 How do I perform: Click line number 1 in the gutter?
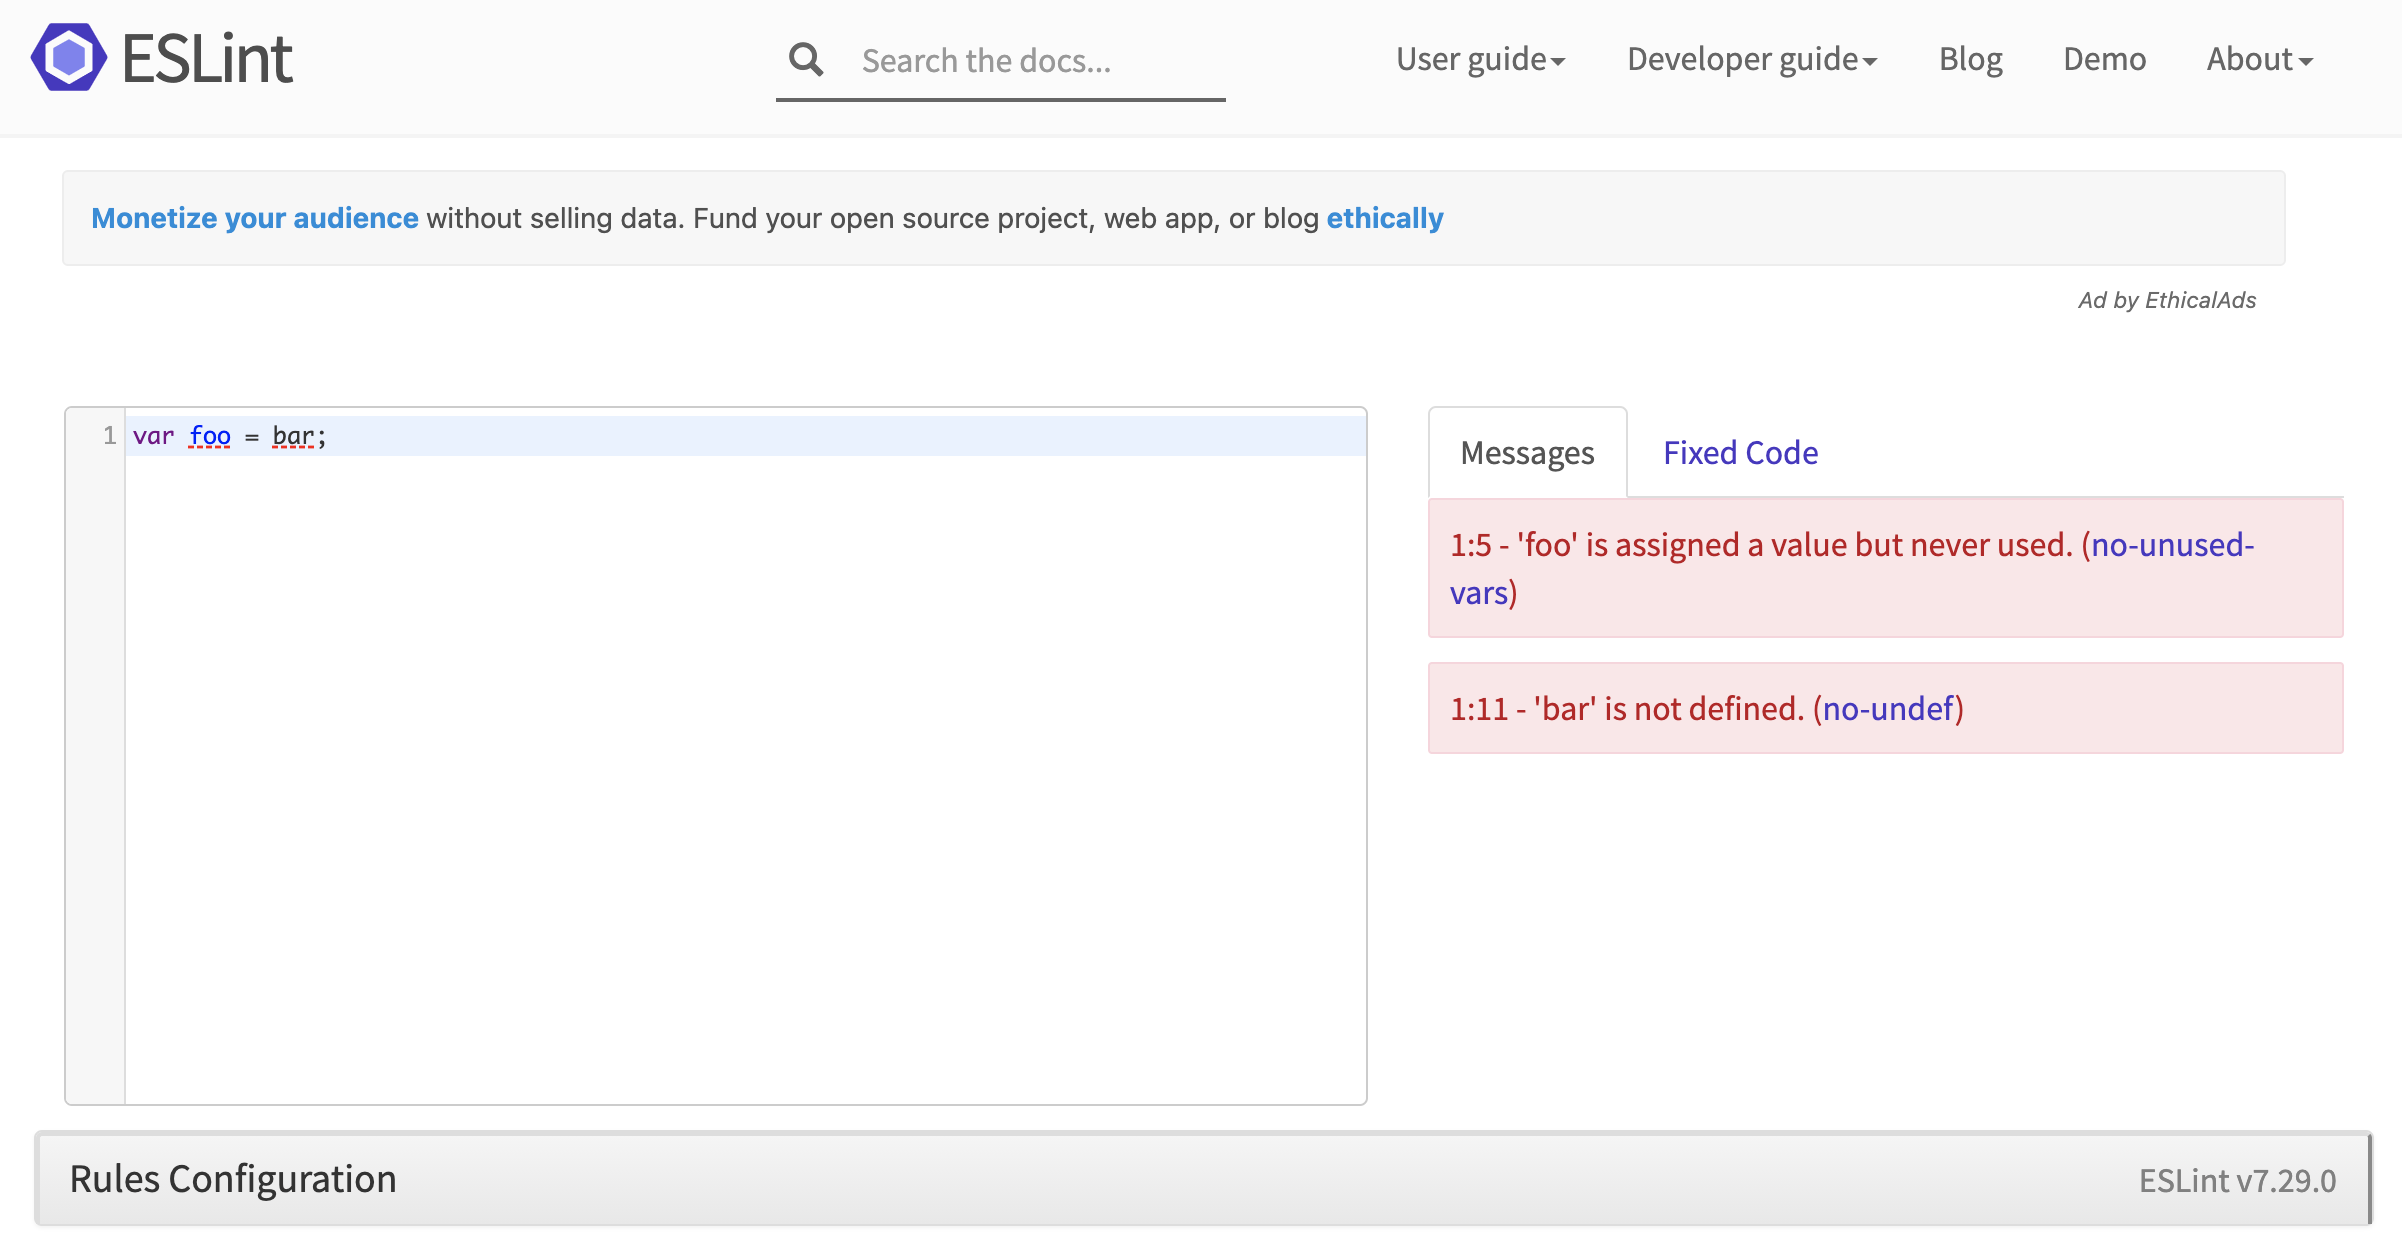109,436
